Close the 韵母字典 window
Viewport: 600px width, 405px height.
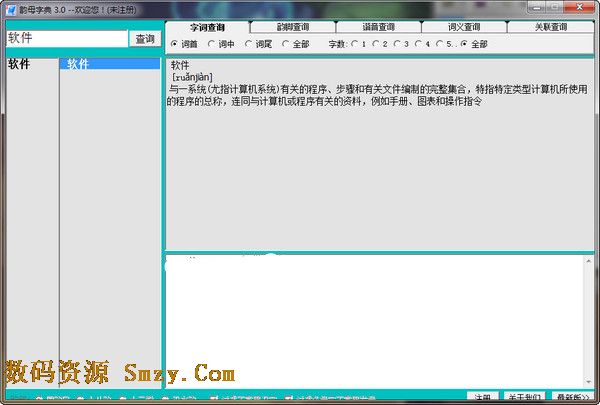click(x=579, y=7)
